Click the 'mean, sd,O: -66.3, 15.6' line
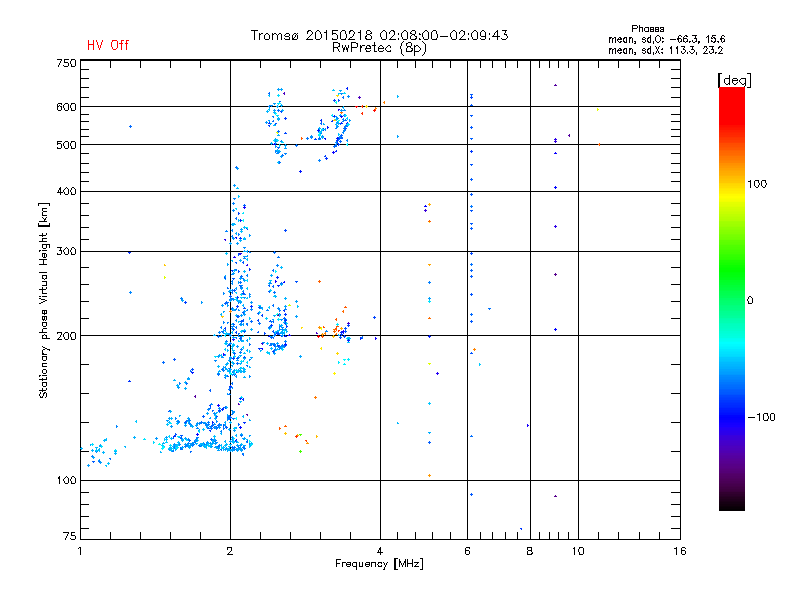The height and width of the screenshot is (600, 800). tap(666, 39)
